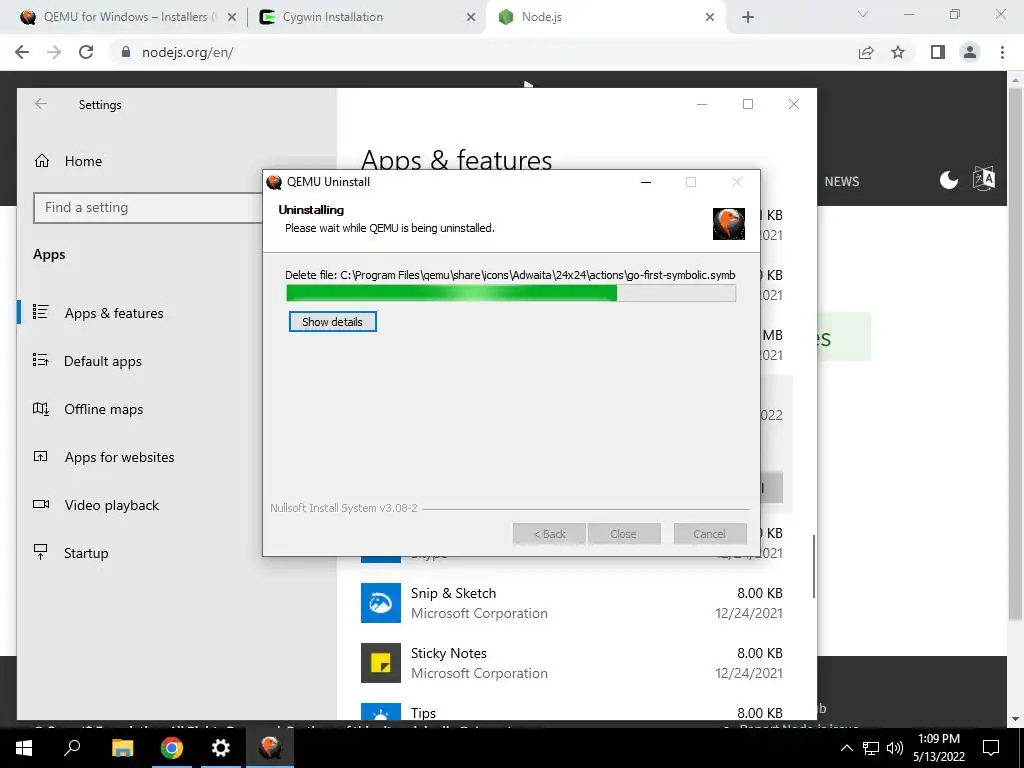Open Offline maps in Settings

click(x=103, y=409)
